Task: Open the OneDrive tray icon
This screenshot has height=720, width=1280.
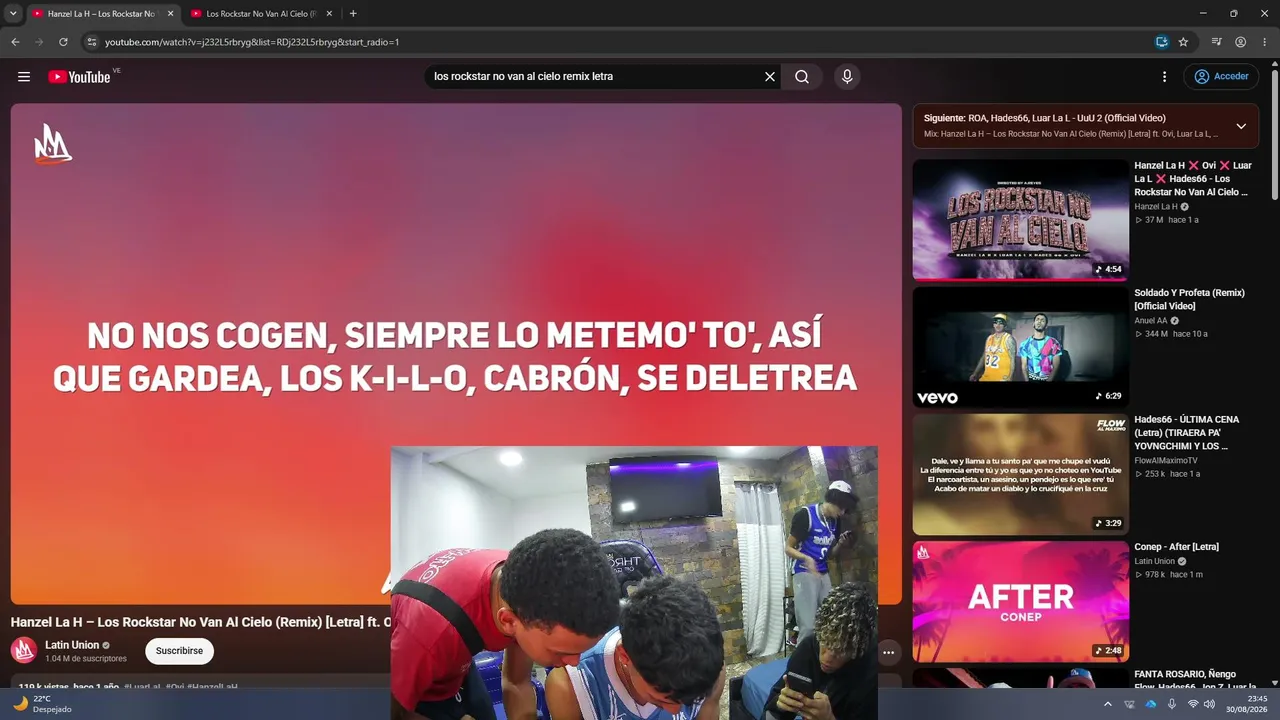Action: tap(1150, 704)
